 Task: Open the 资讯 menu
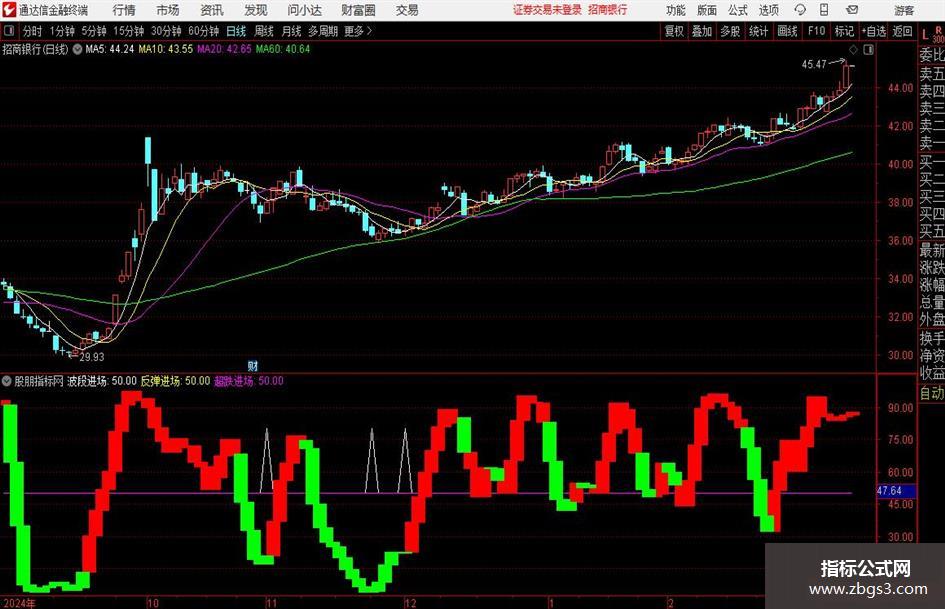pos(212,10)
